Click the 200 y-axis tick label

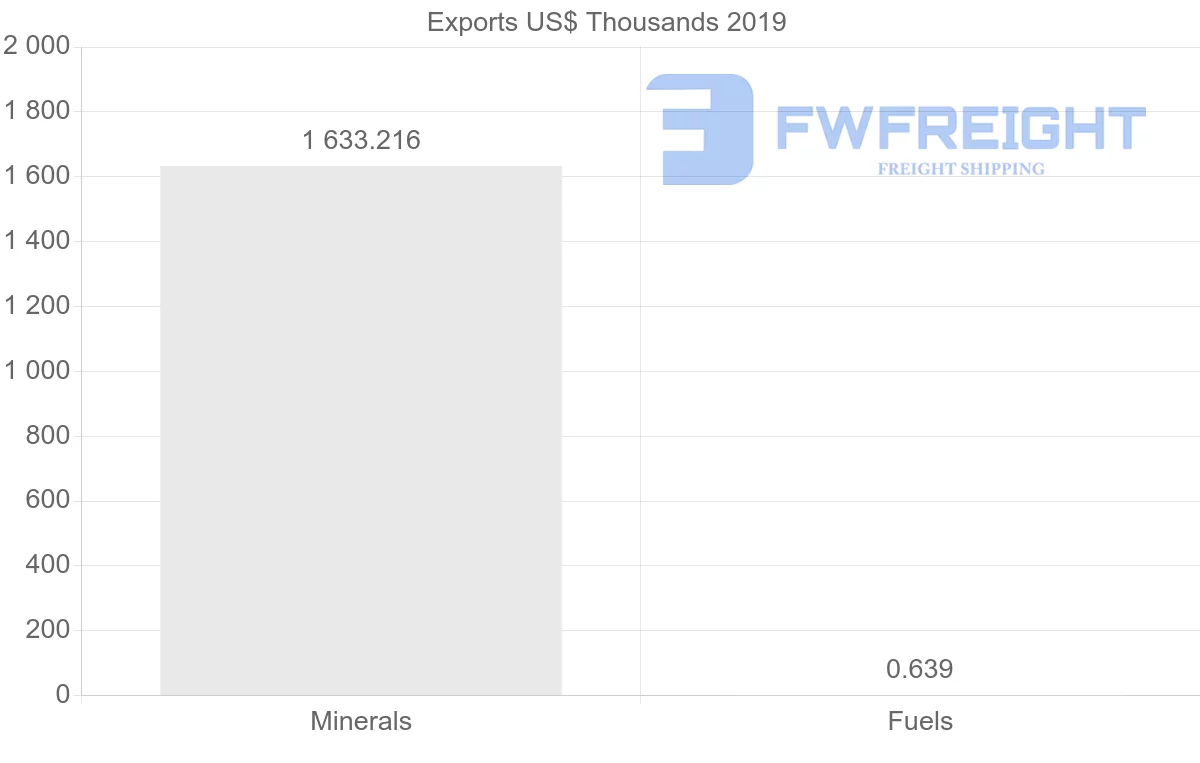pyautogui.click(x=47, y=630)
